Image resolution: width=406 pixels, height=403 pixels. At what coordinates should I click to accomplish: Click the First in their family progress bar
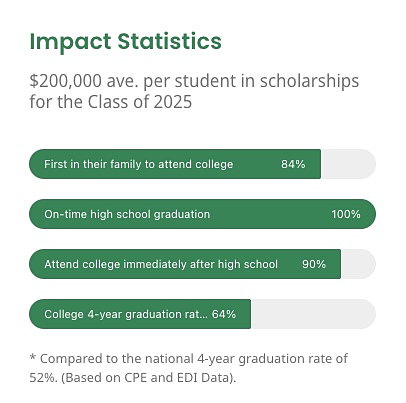[x=203, y=164]
